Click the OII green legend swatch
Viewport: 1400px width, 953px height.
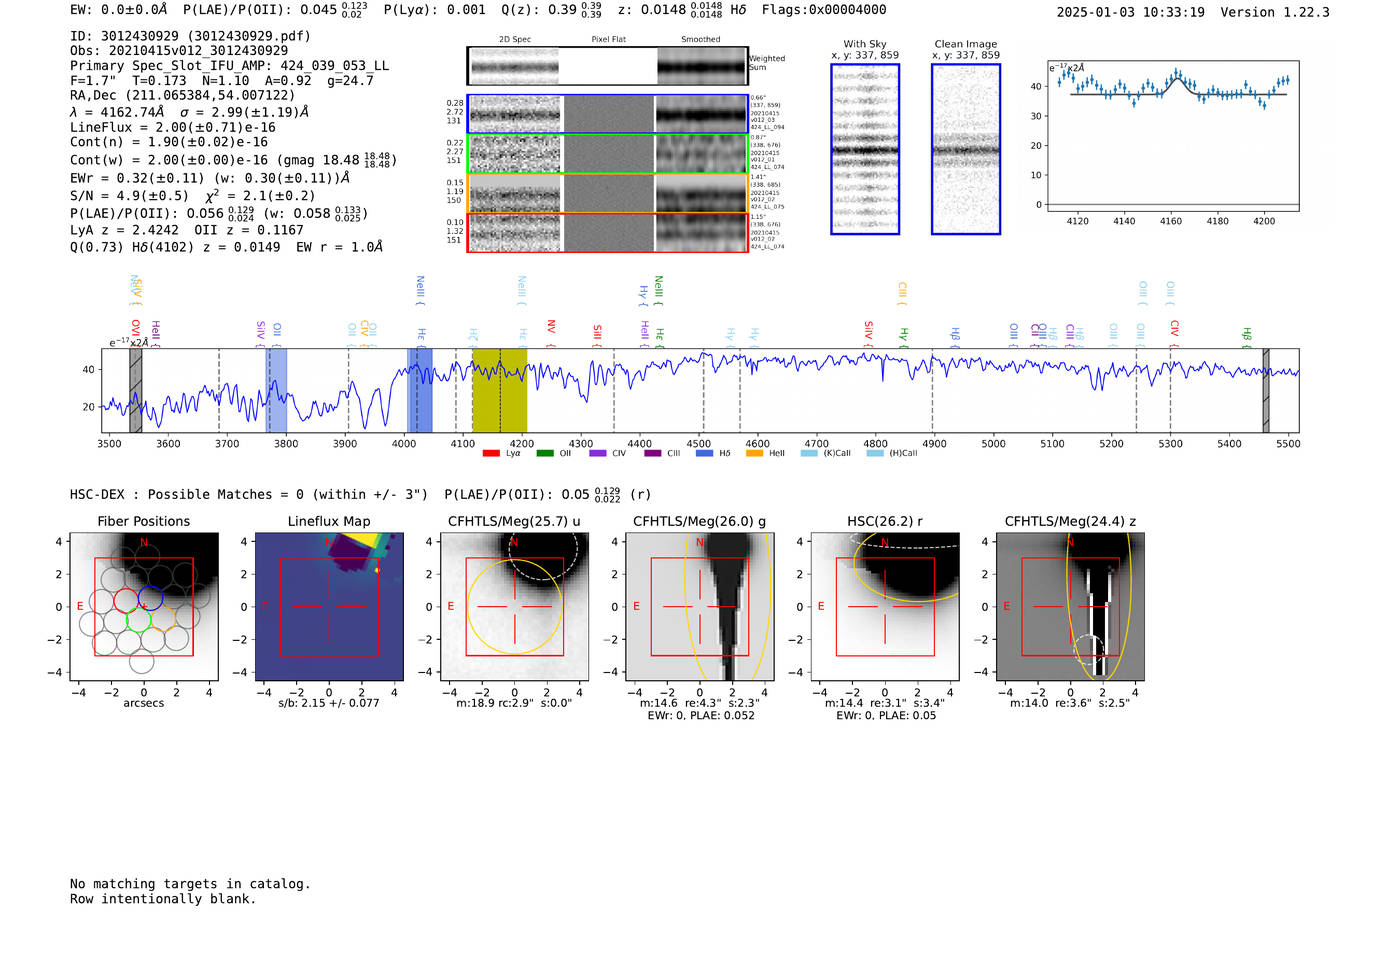545,453
